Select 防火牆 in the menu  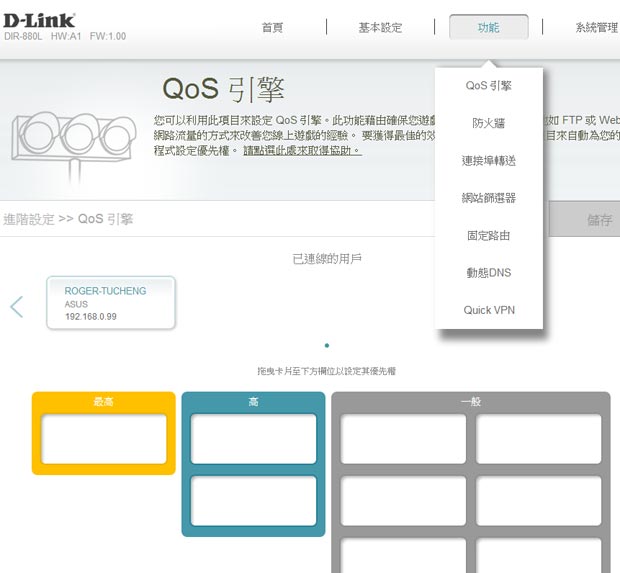[x=489, y=123]
